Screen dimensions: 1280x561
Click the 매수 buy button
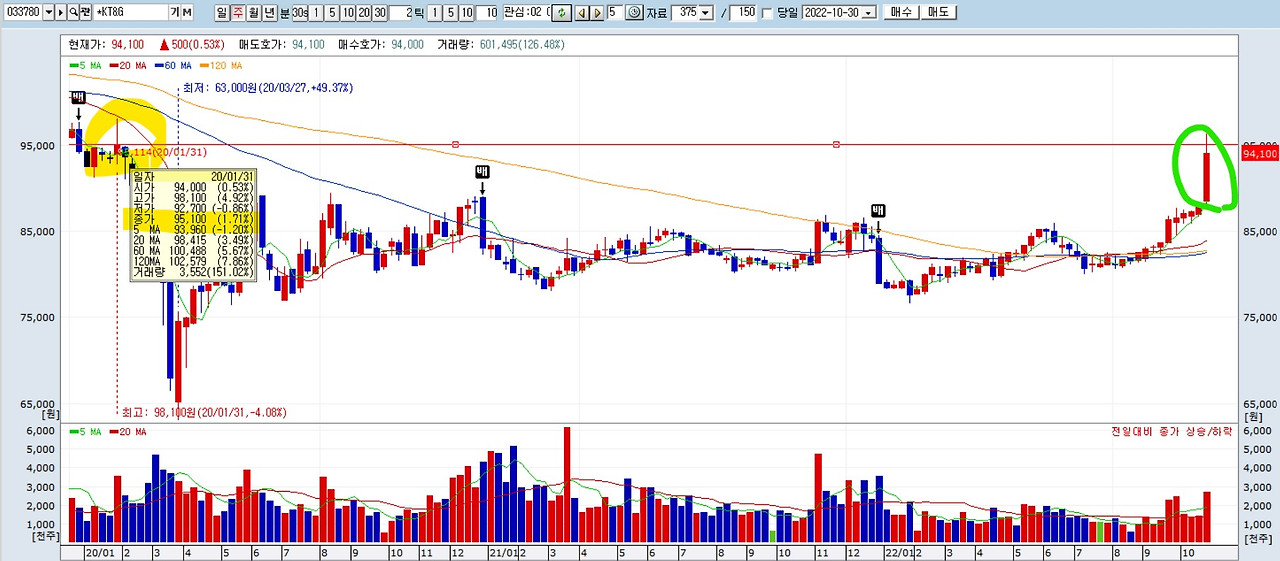(x=901, y=12)
